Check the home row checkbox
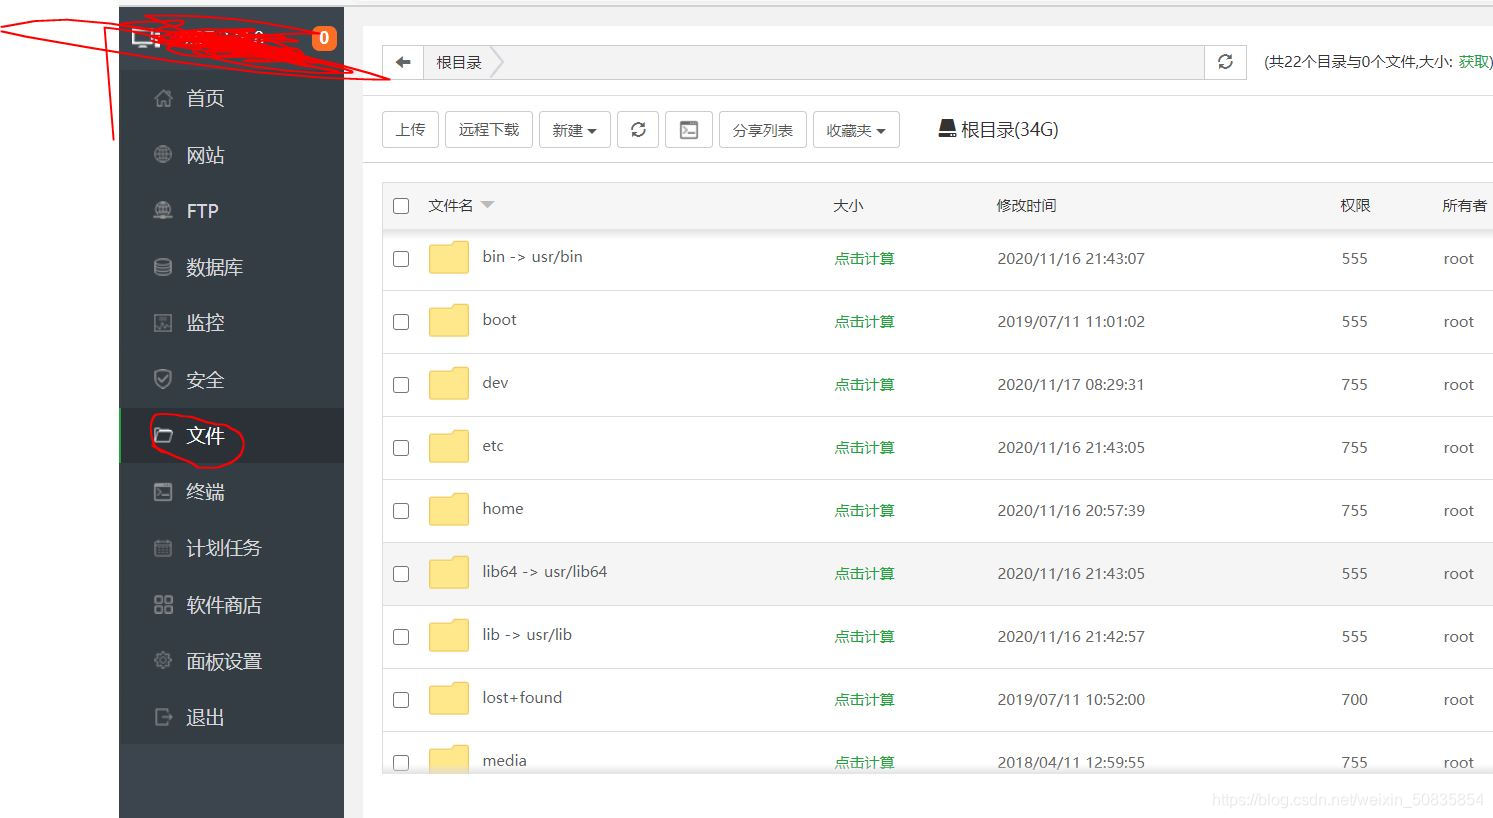The width and height of the screenshot is (1493, 818). pos(401,511)
